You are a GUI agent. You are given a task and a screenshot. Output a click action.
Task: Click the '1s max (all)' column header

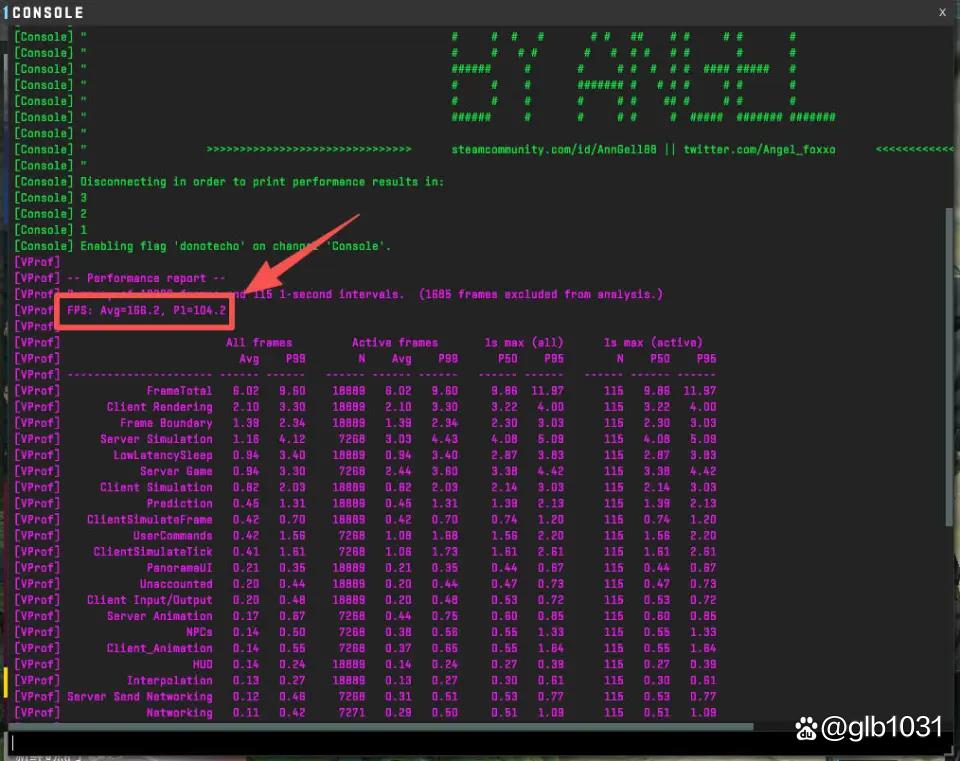pyautogui.click(x=523, y=342)
